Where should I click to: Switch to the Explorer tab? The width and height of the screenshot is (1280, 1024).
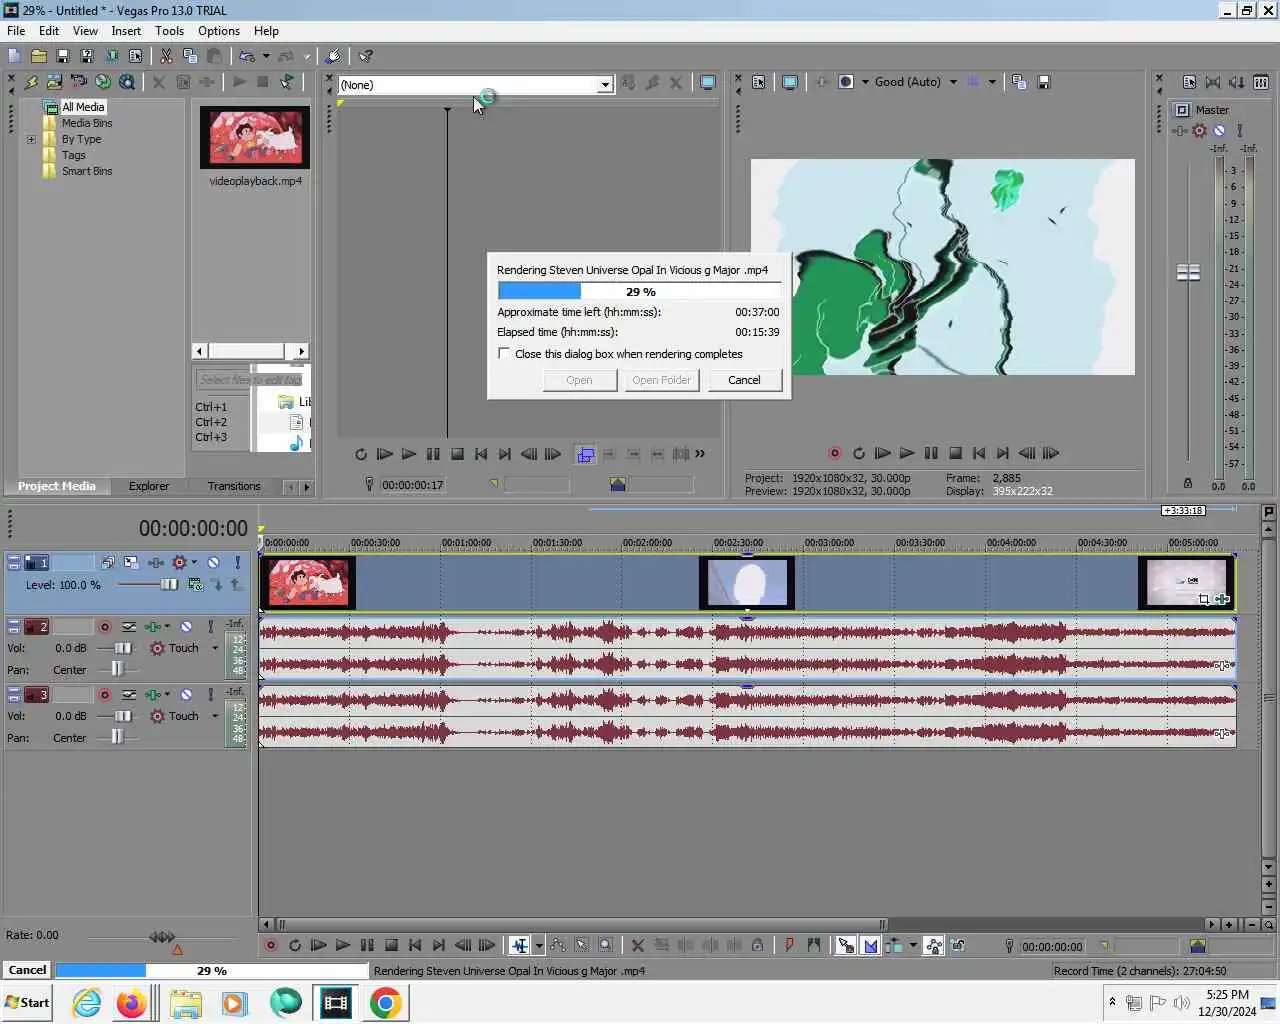coord(149,486)
